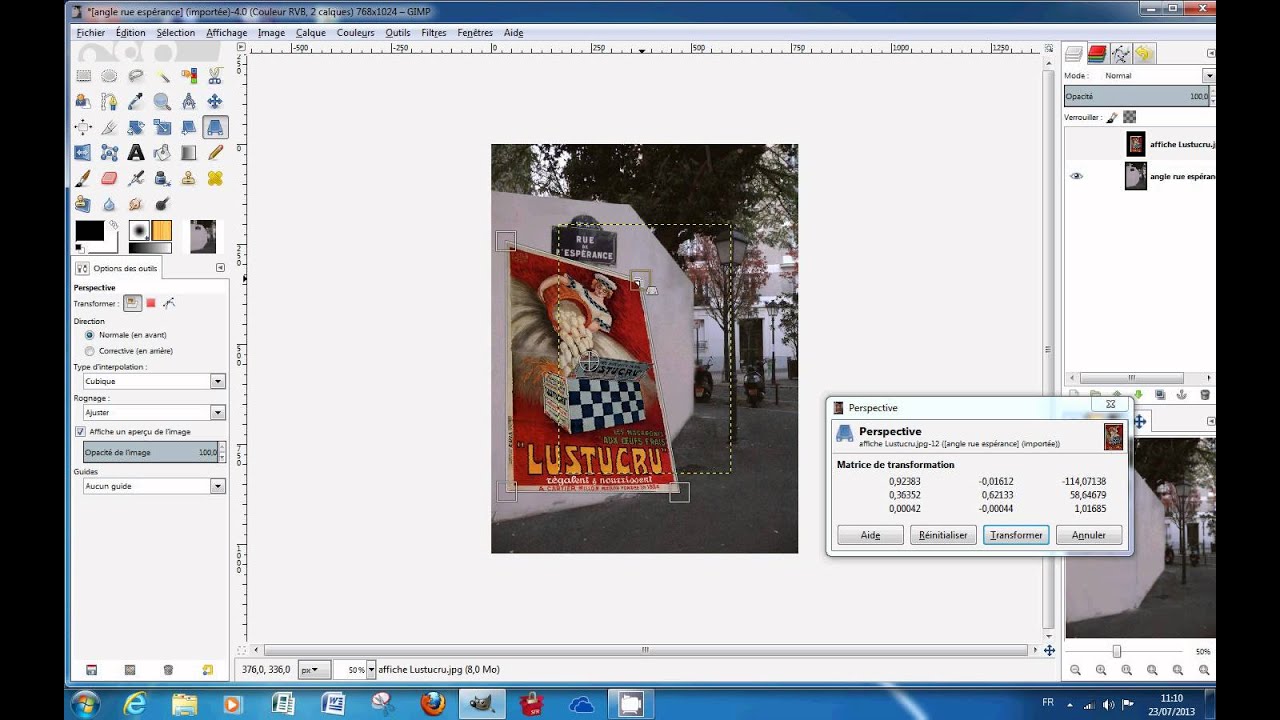1280x720 pixels.
Task: Select the active Perspective tool
Action: pos(214,127)
